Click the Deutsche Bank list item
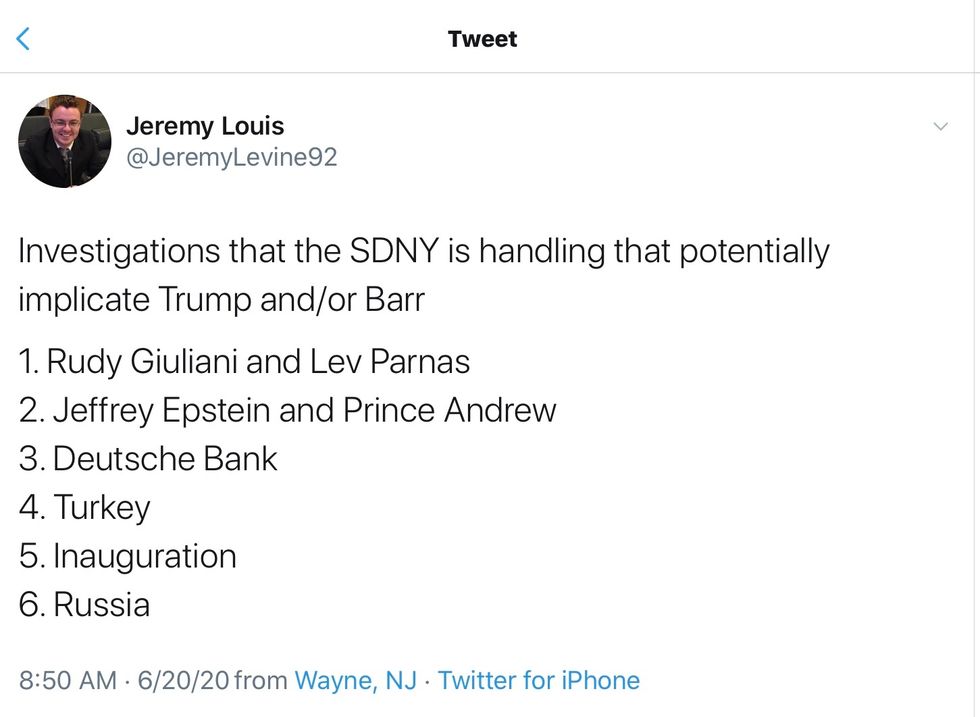This screenshot has height=717, width=980. pyautogui.click(x=149, y=459)
